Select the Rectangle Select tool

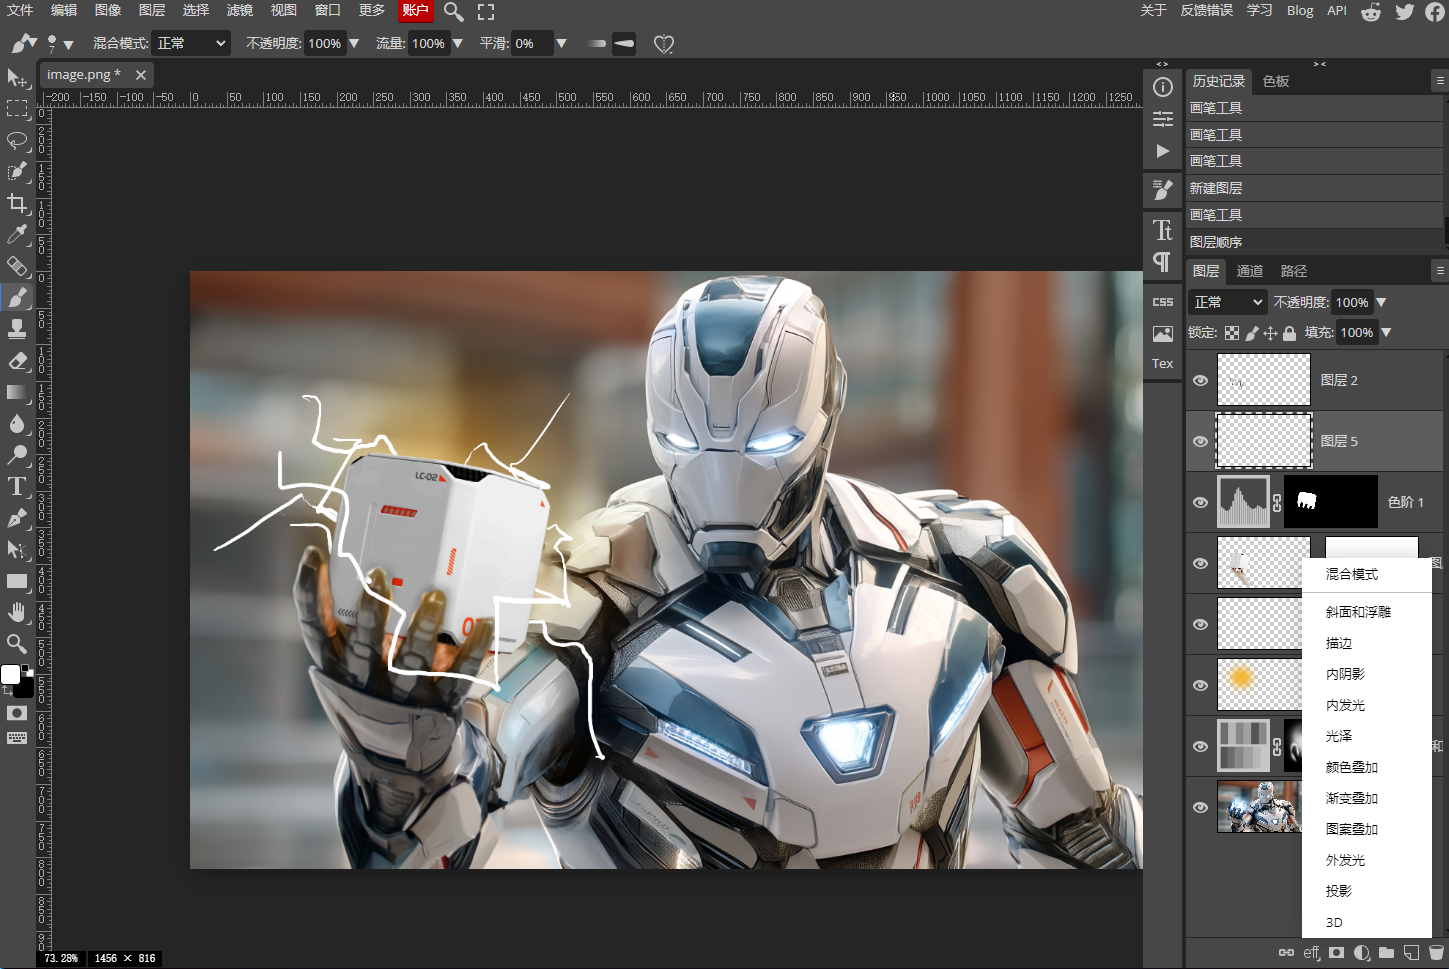[17, 109]
